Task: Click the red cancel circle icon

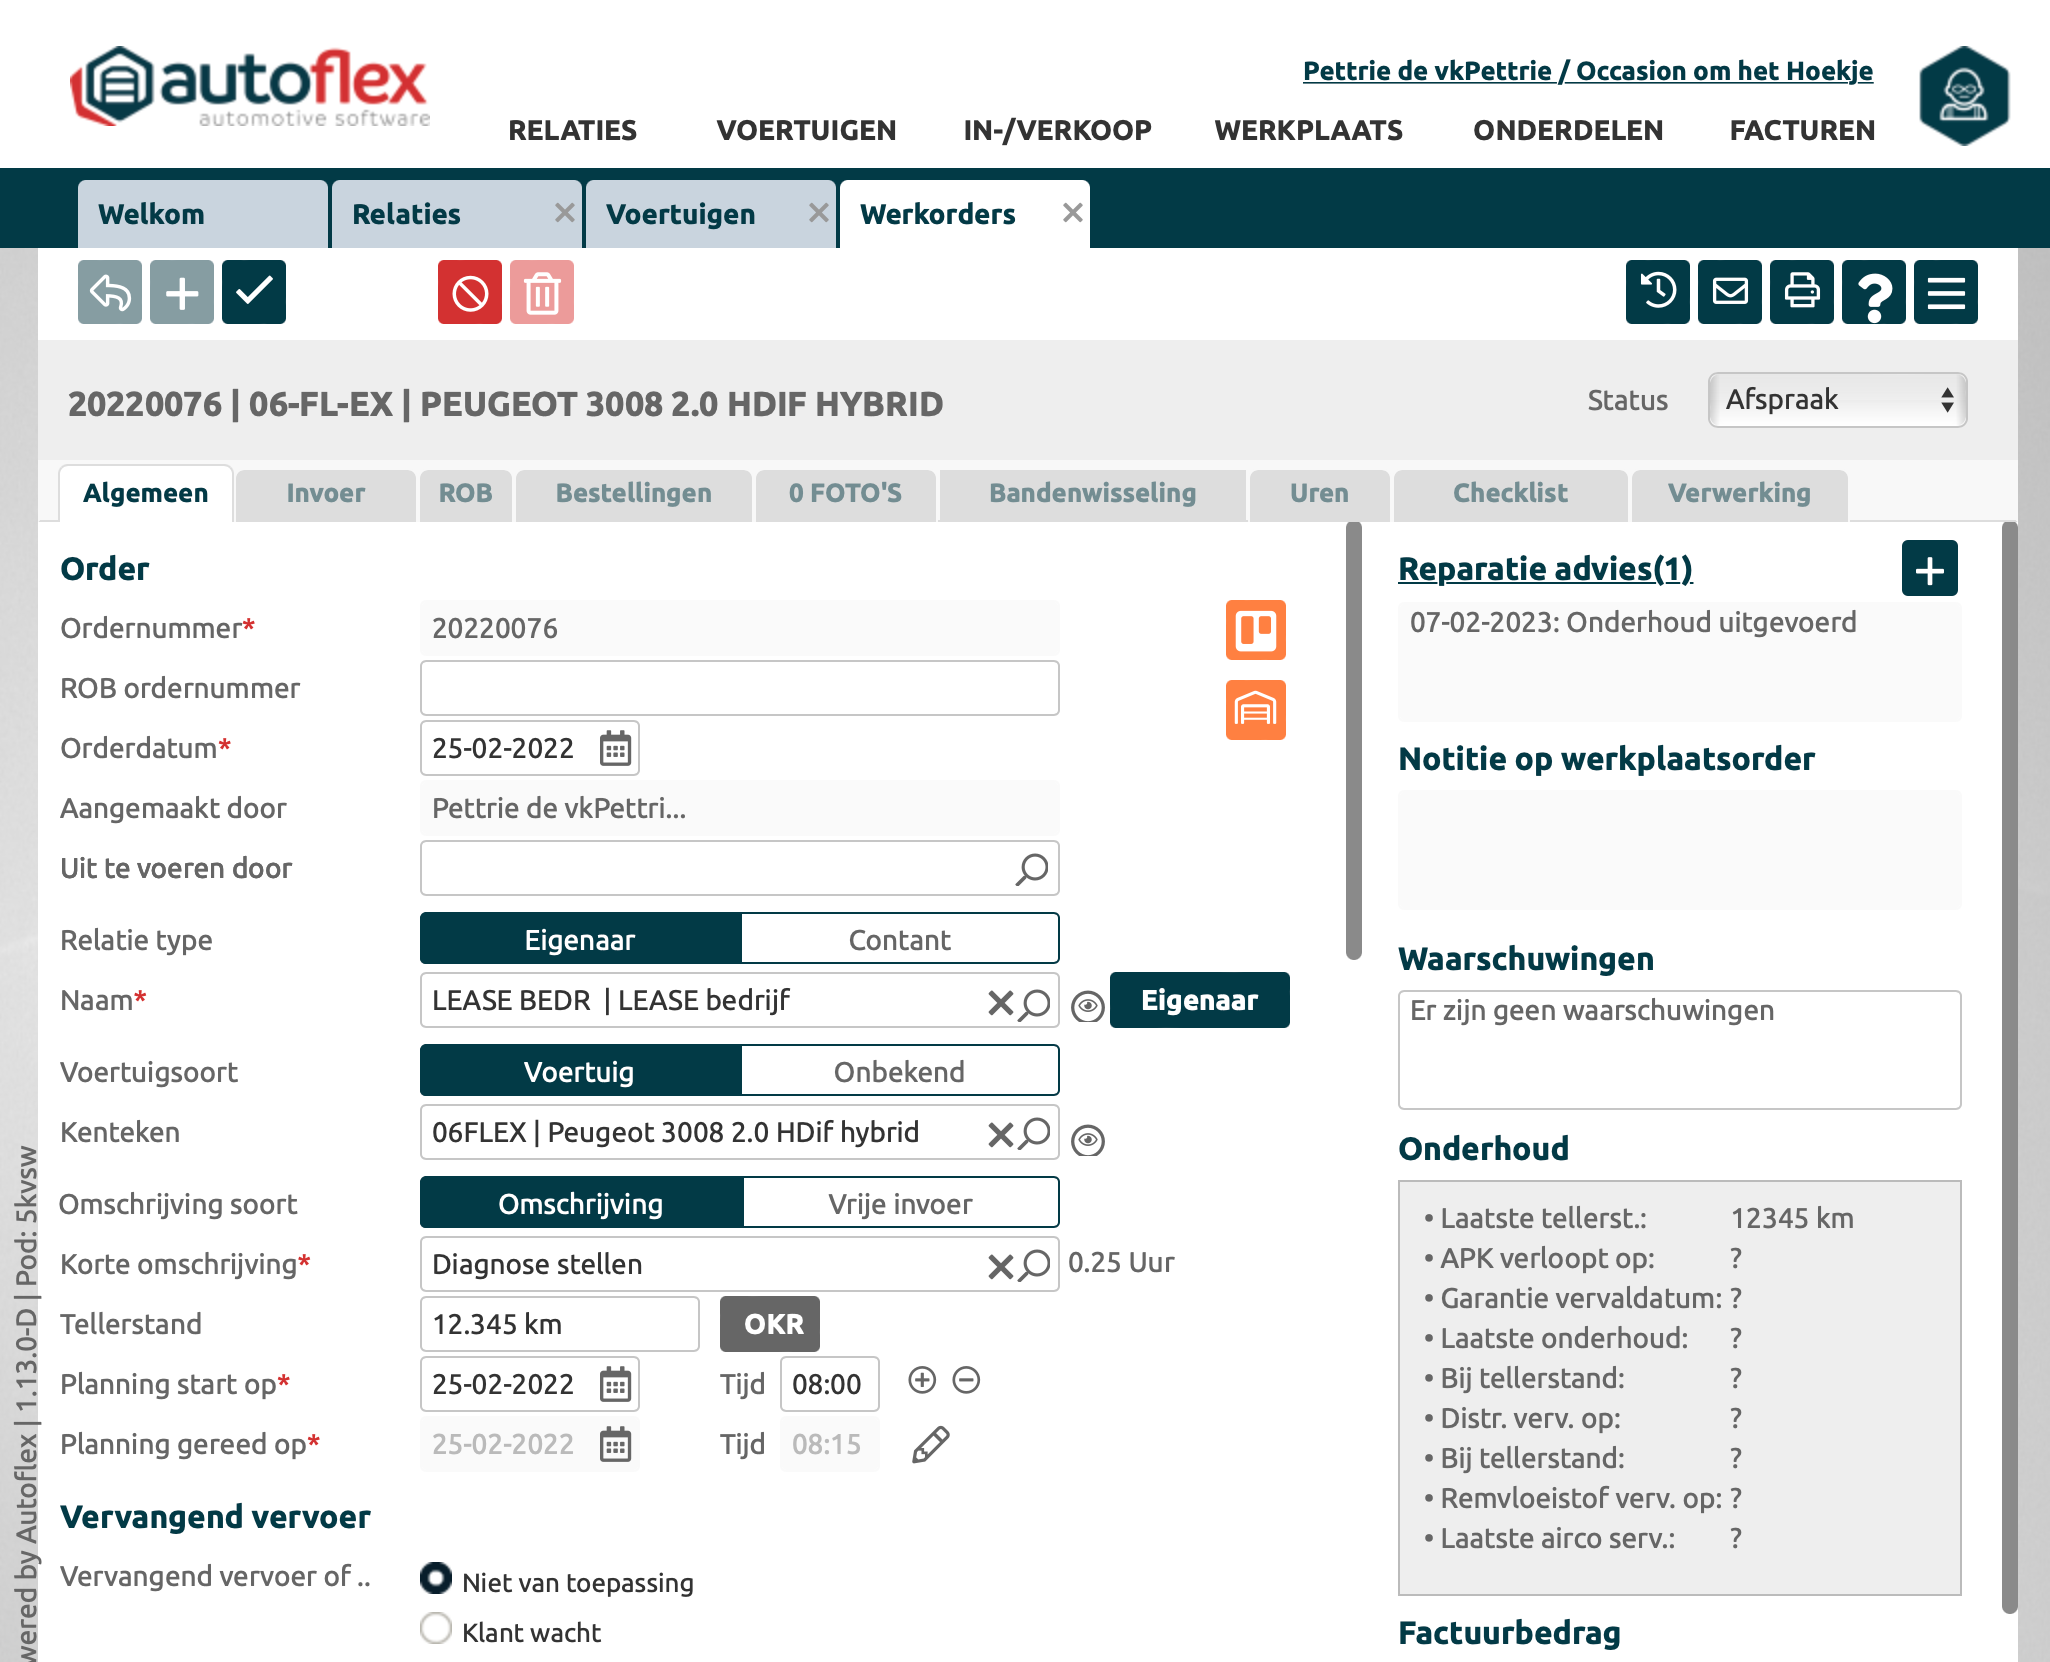Action: pyautogui.click(x=469, y=292)
